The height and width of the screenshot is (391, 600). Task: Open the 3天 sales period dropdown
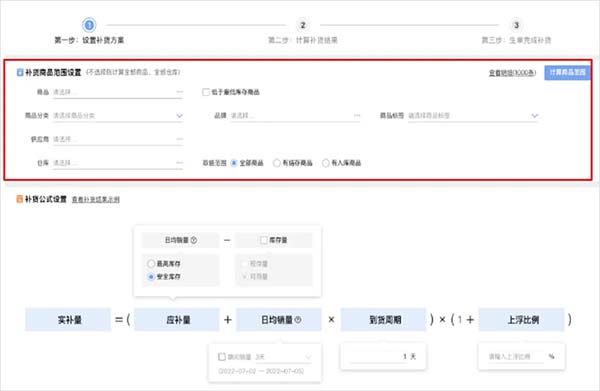[x=283, y=357]
